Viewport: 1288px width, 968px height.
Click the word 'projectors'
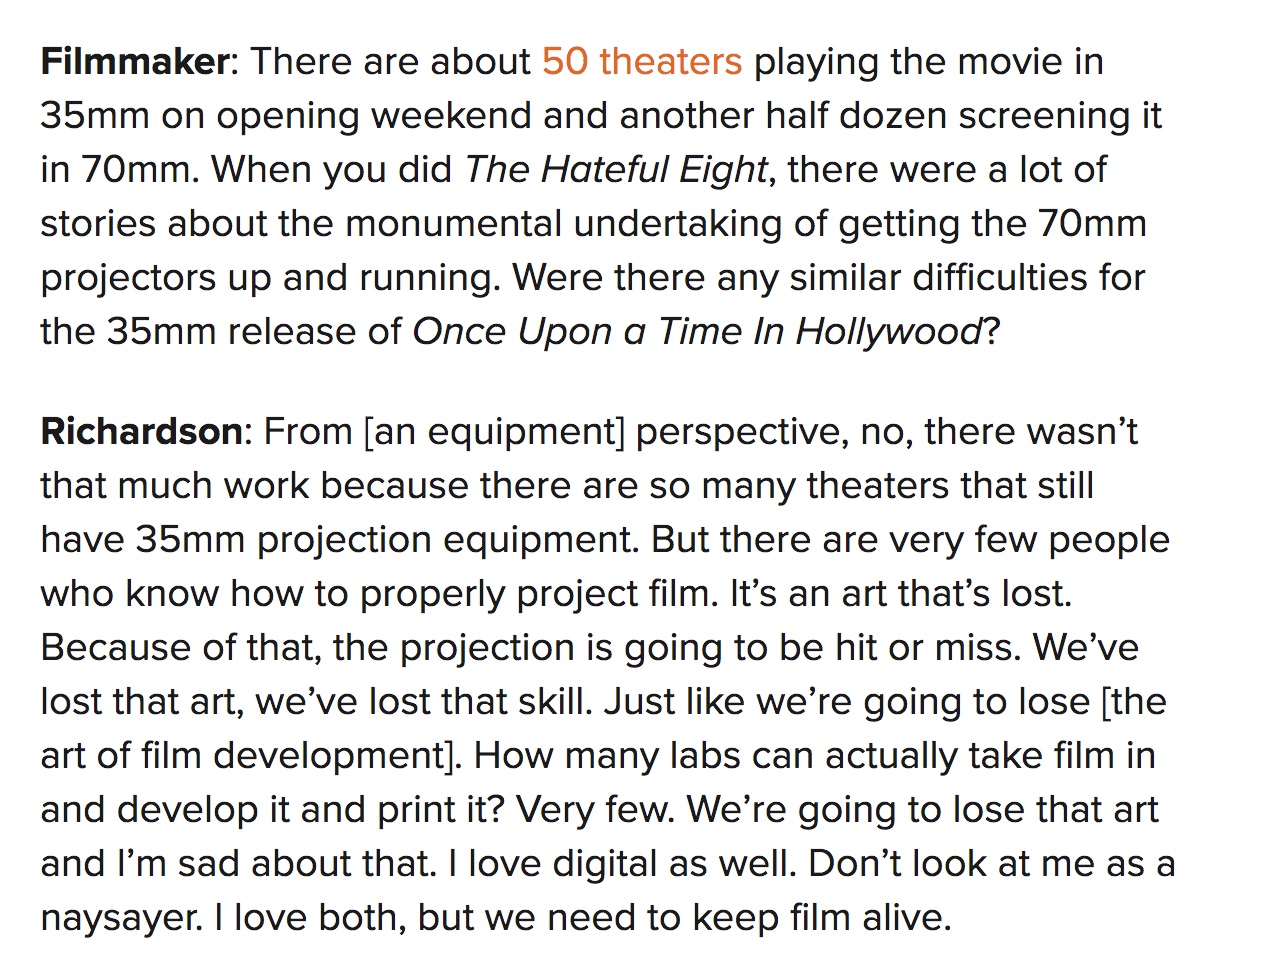tap(128, 278)
